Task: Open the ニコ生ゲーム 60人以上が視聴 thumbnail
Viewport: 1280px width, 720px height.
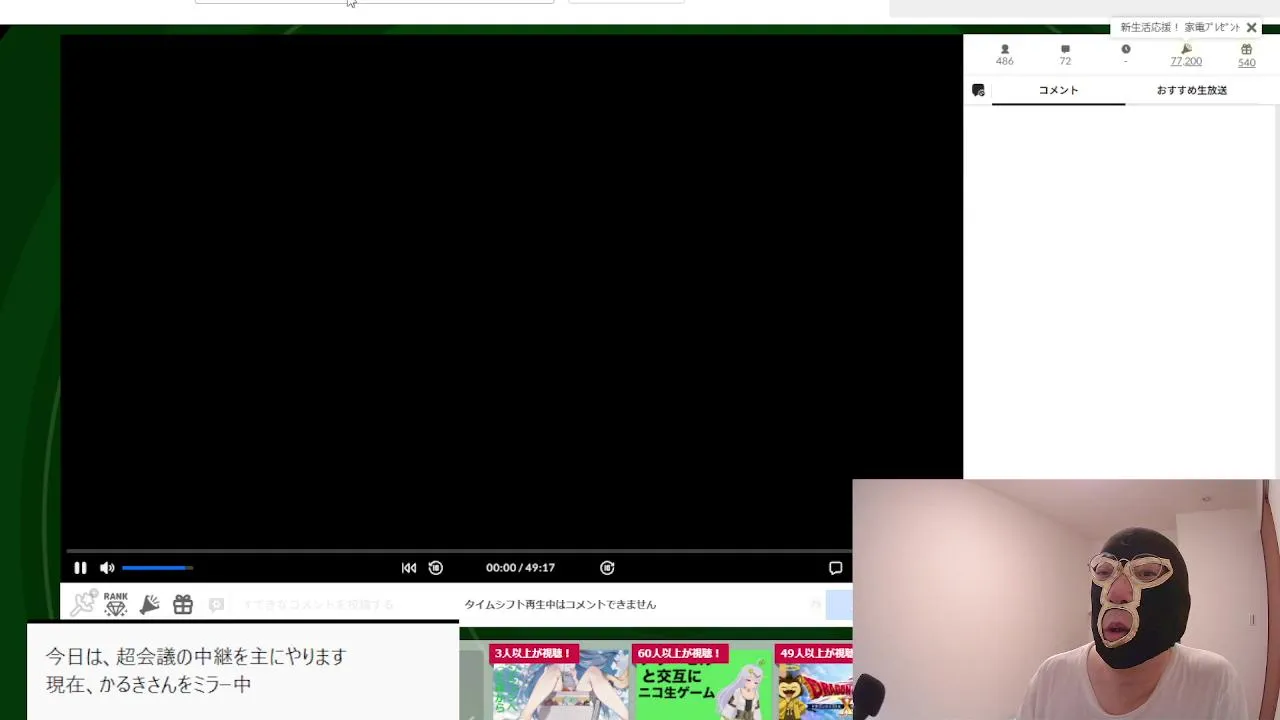Action: pos(703,682)
